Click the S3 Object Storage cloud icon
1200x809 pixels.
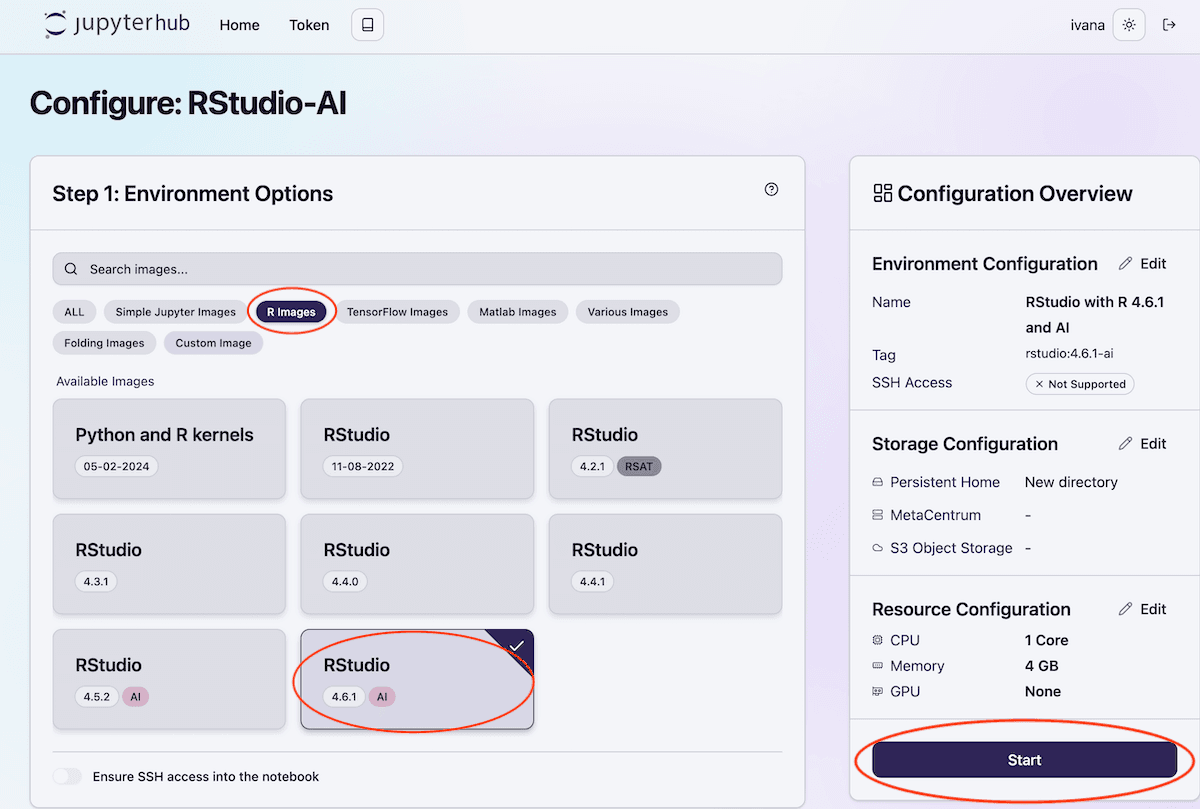[878, 548]
